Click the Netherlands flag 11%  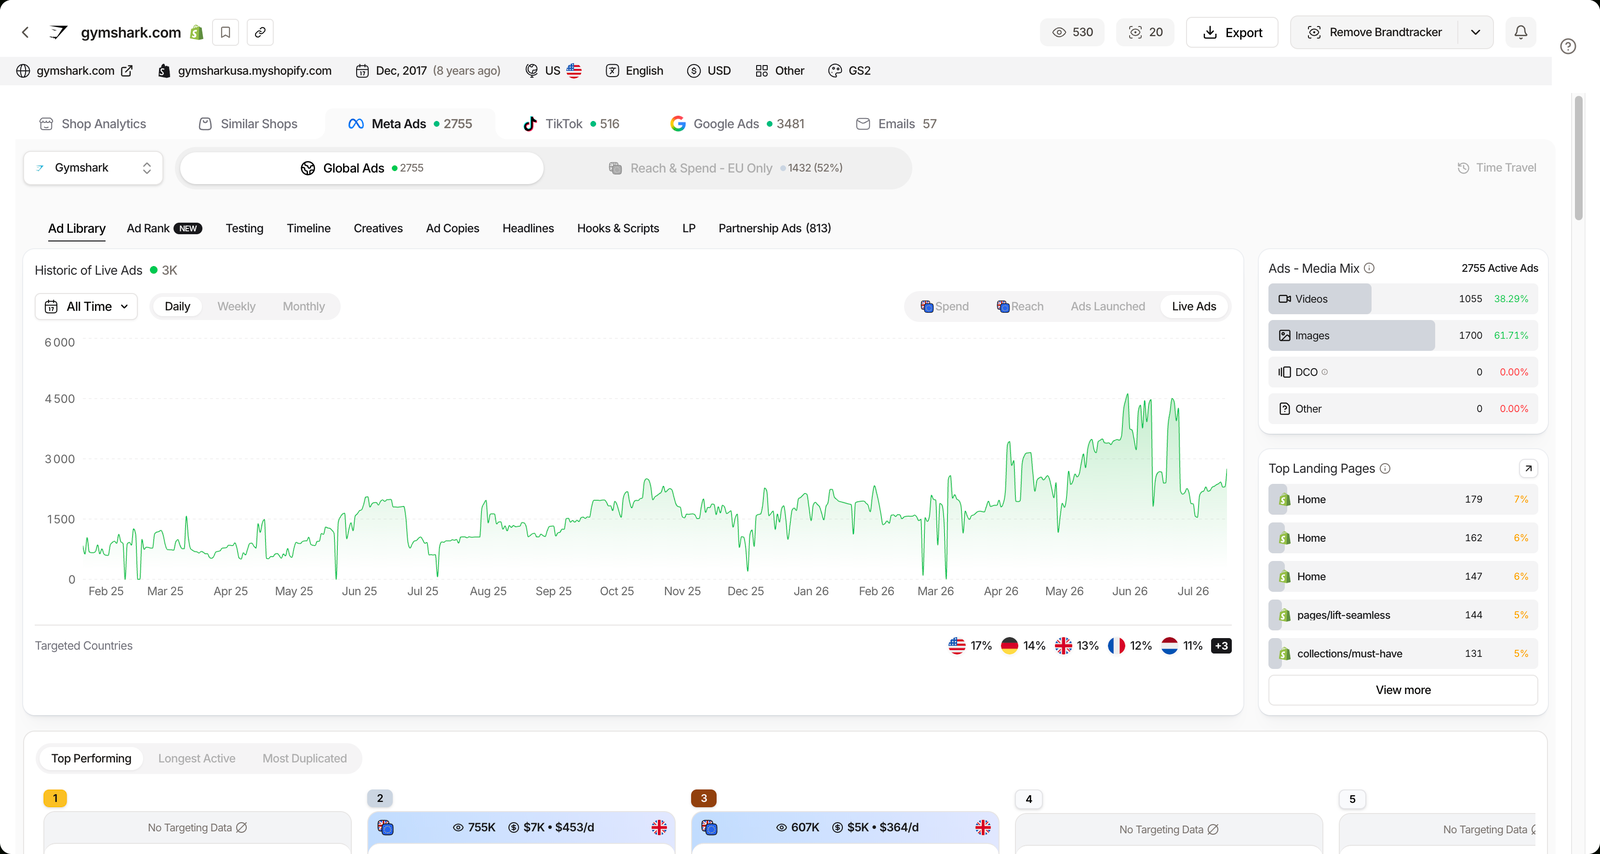coord(1169,646)
